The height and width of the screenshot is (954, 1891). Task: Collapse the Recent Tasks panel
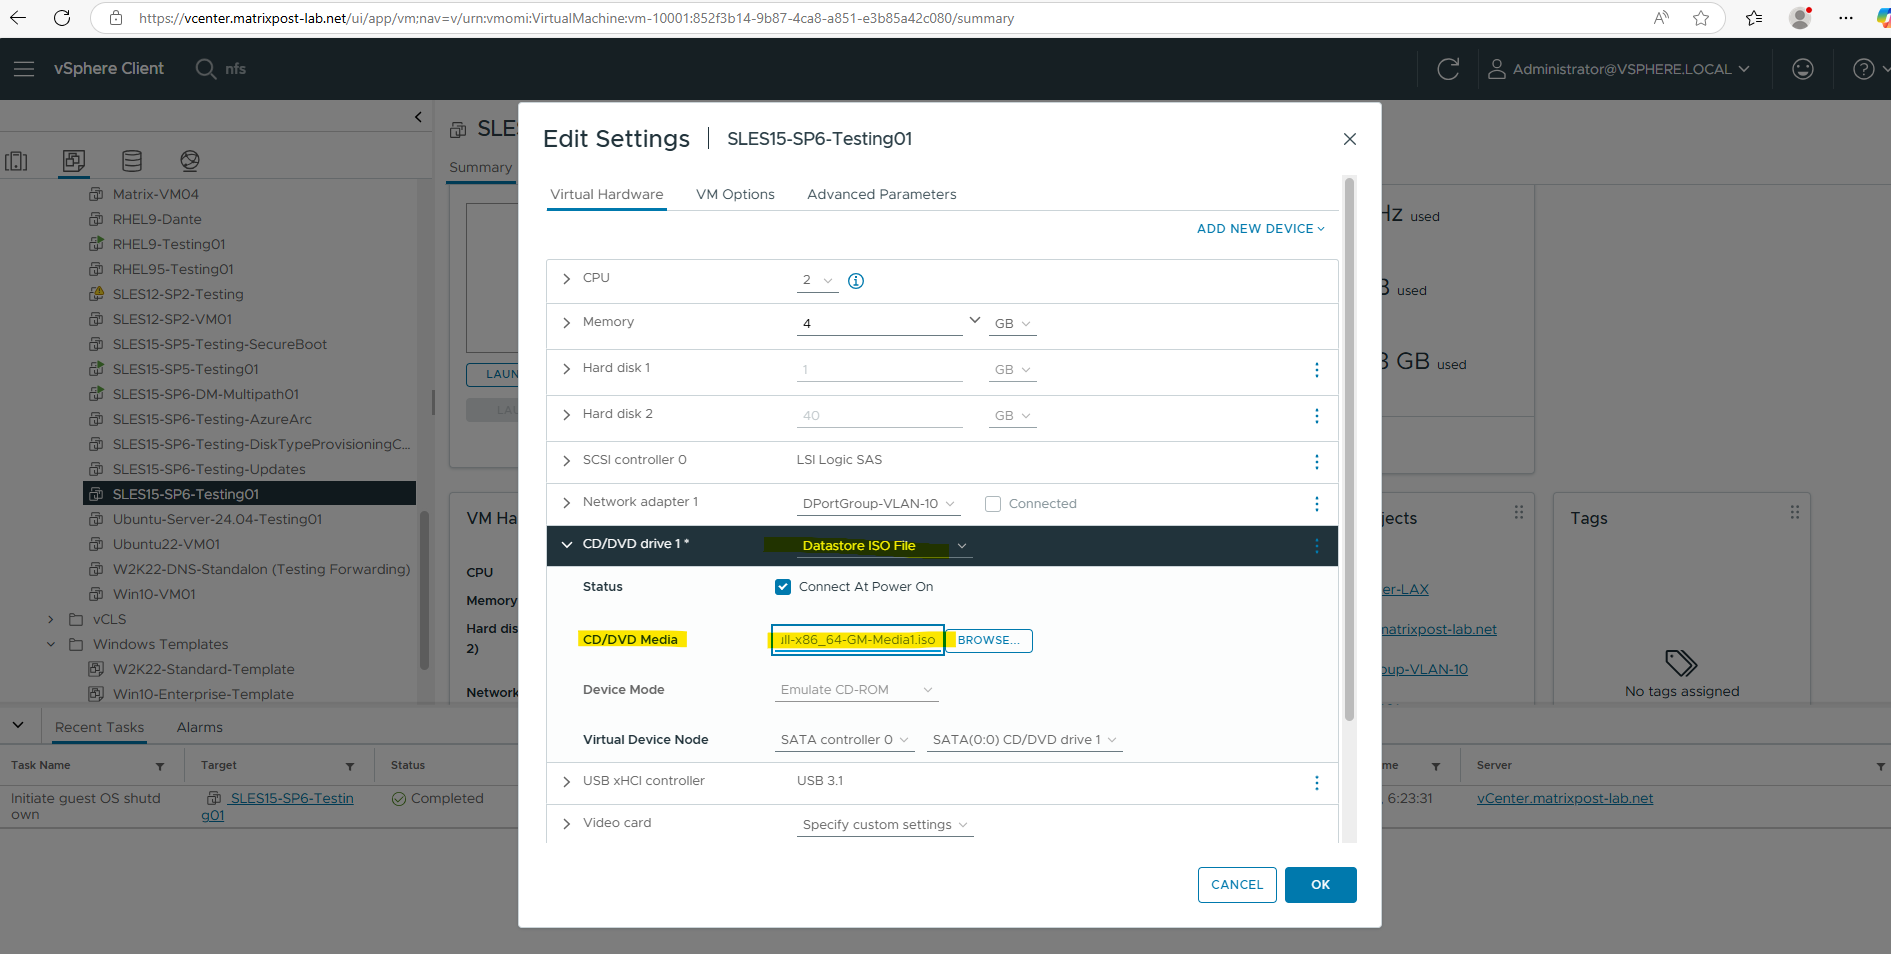18,725
